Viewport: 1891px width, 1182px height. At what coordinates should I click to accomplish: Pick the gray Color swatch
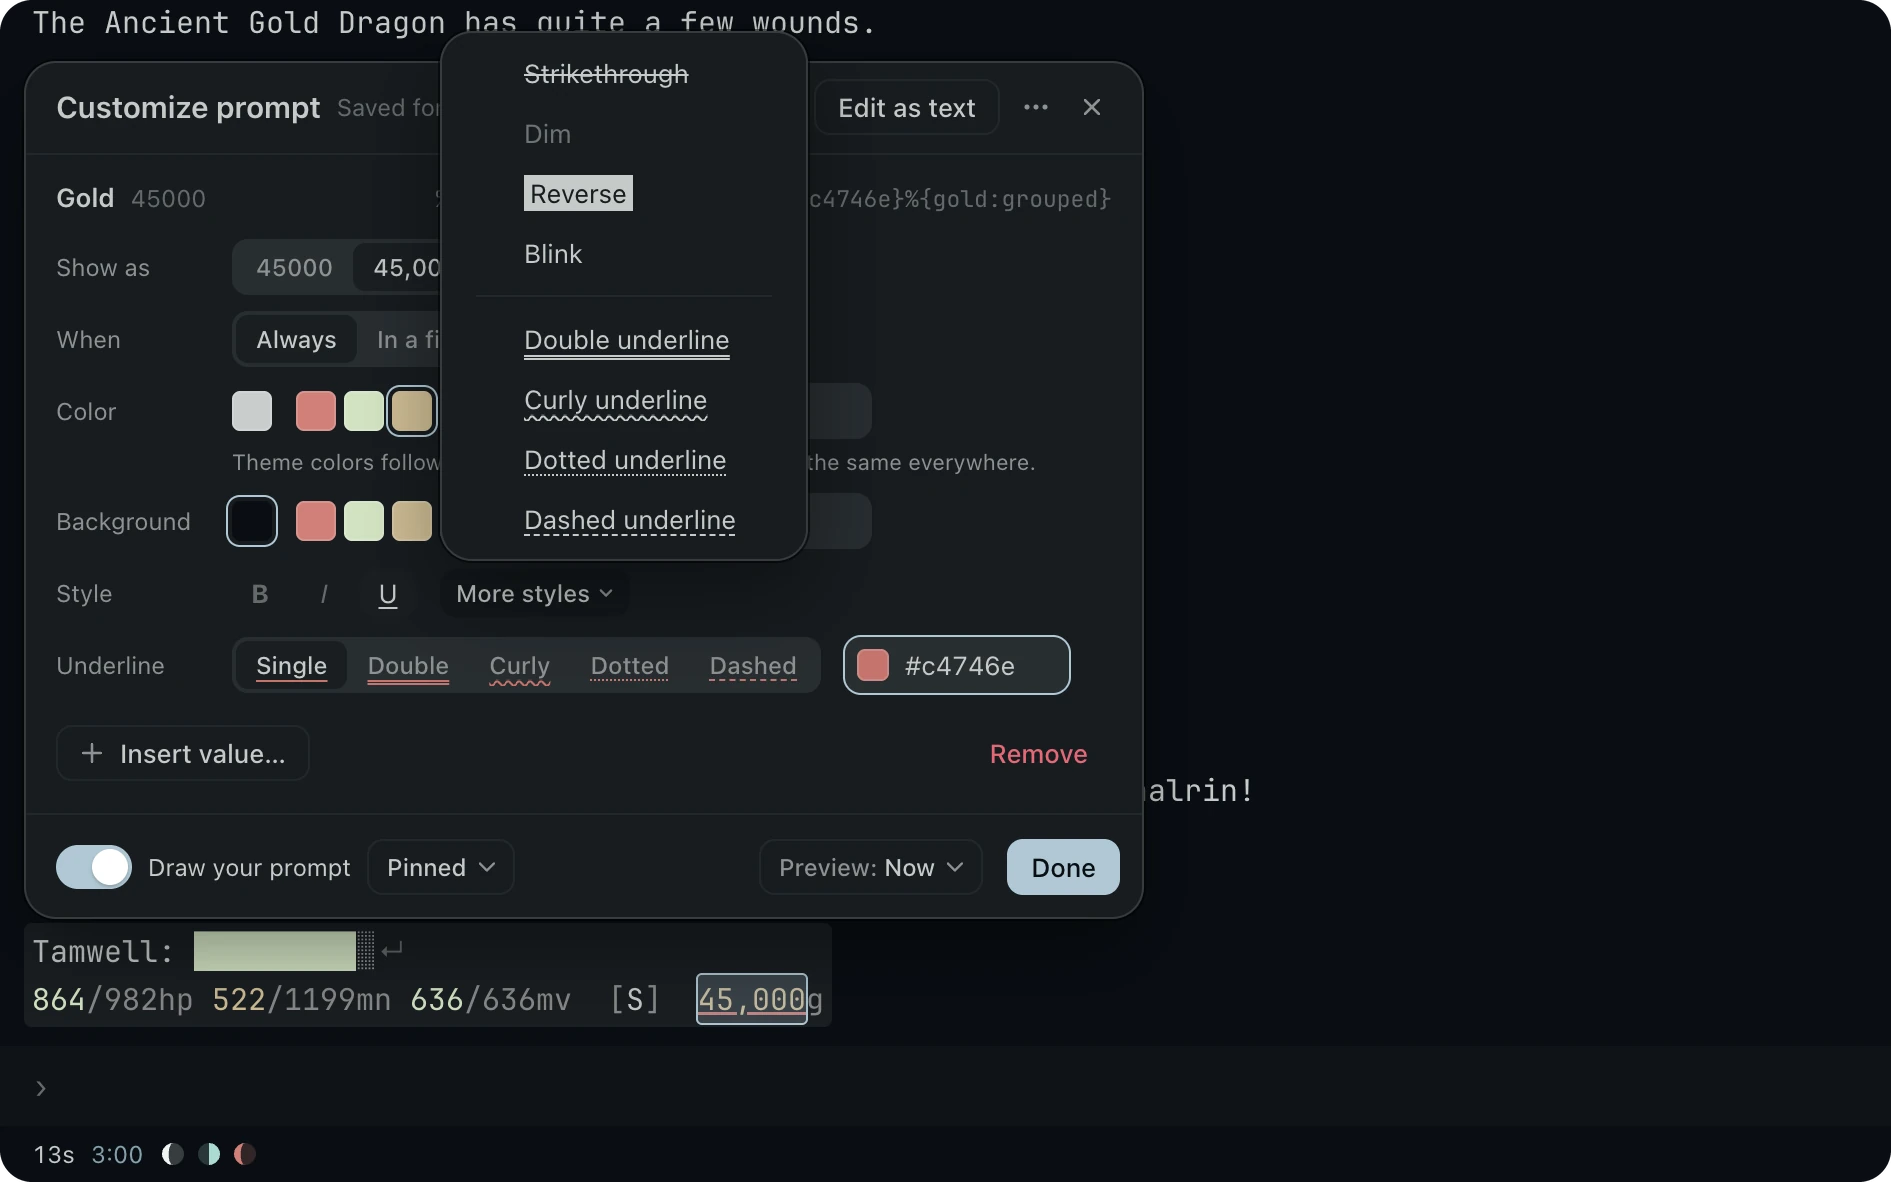(x=252, y=411)
